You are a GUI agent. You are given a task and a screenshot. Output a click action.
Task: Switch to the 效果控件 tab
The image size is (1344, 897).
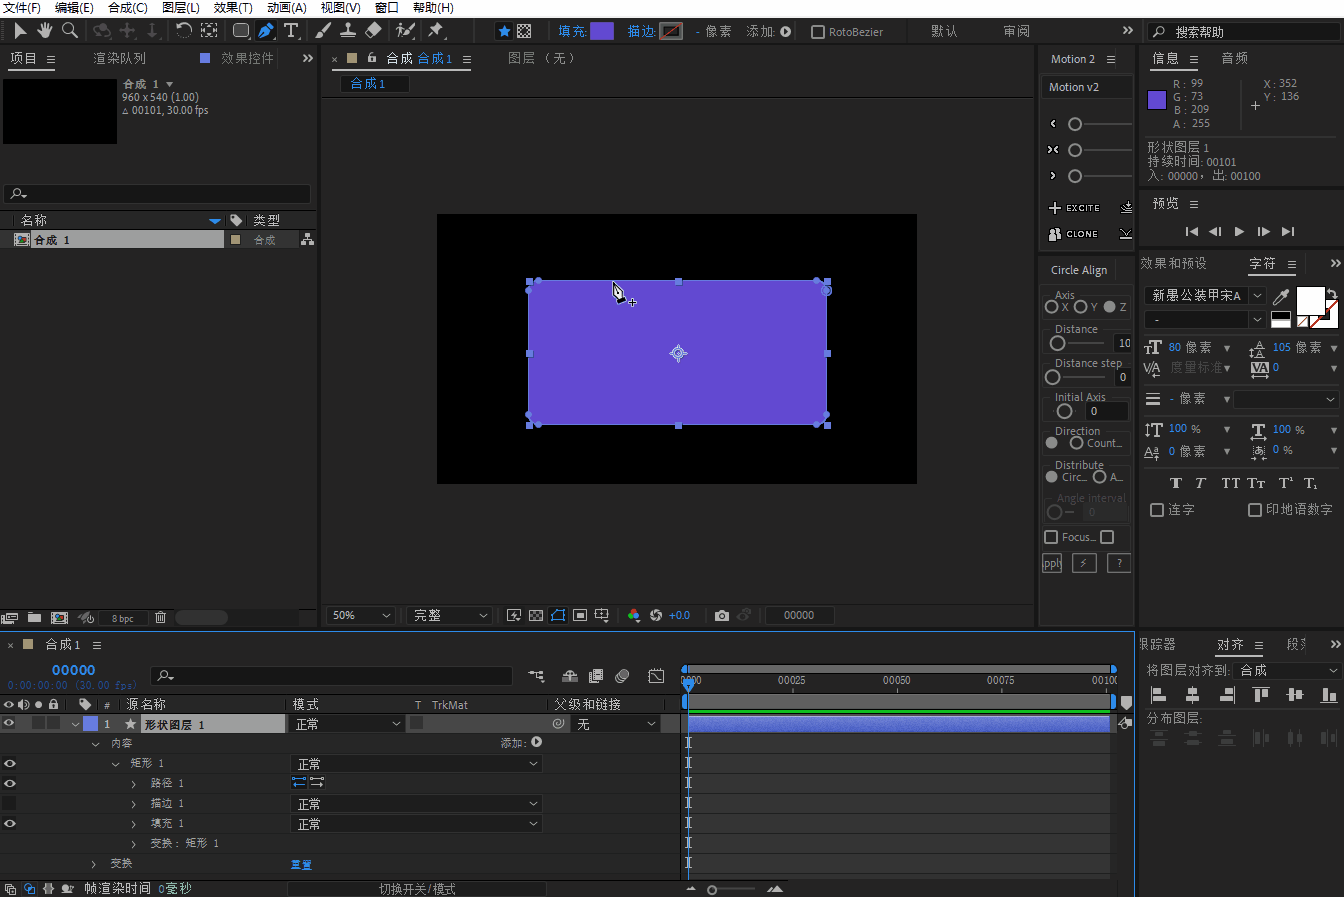247,58
